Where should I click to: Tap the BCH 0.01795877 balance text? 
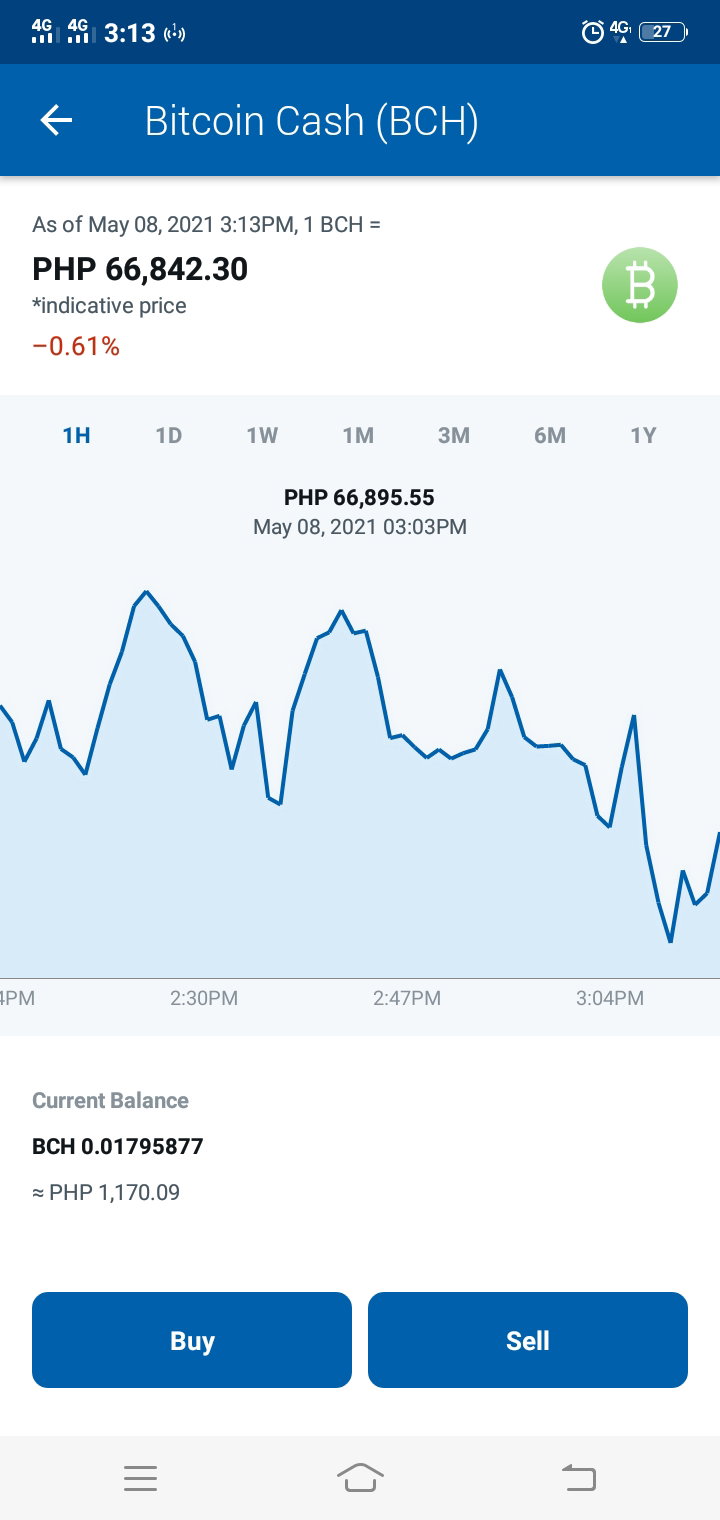pyautogui.click(x=118, y=1146)
